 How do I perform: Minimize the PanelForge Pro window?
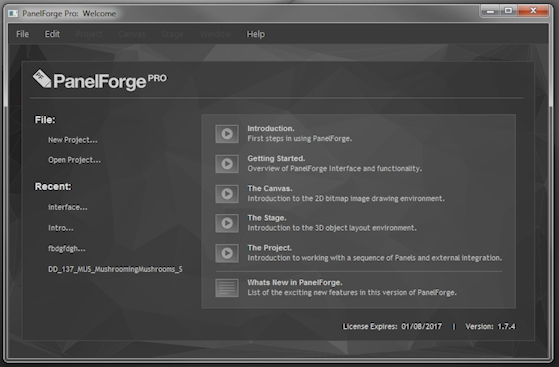(490, 11)
